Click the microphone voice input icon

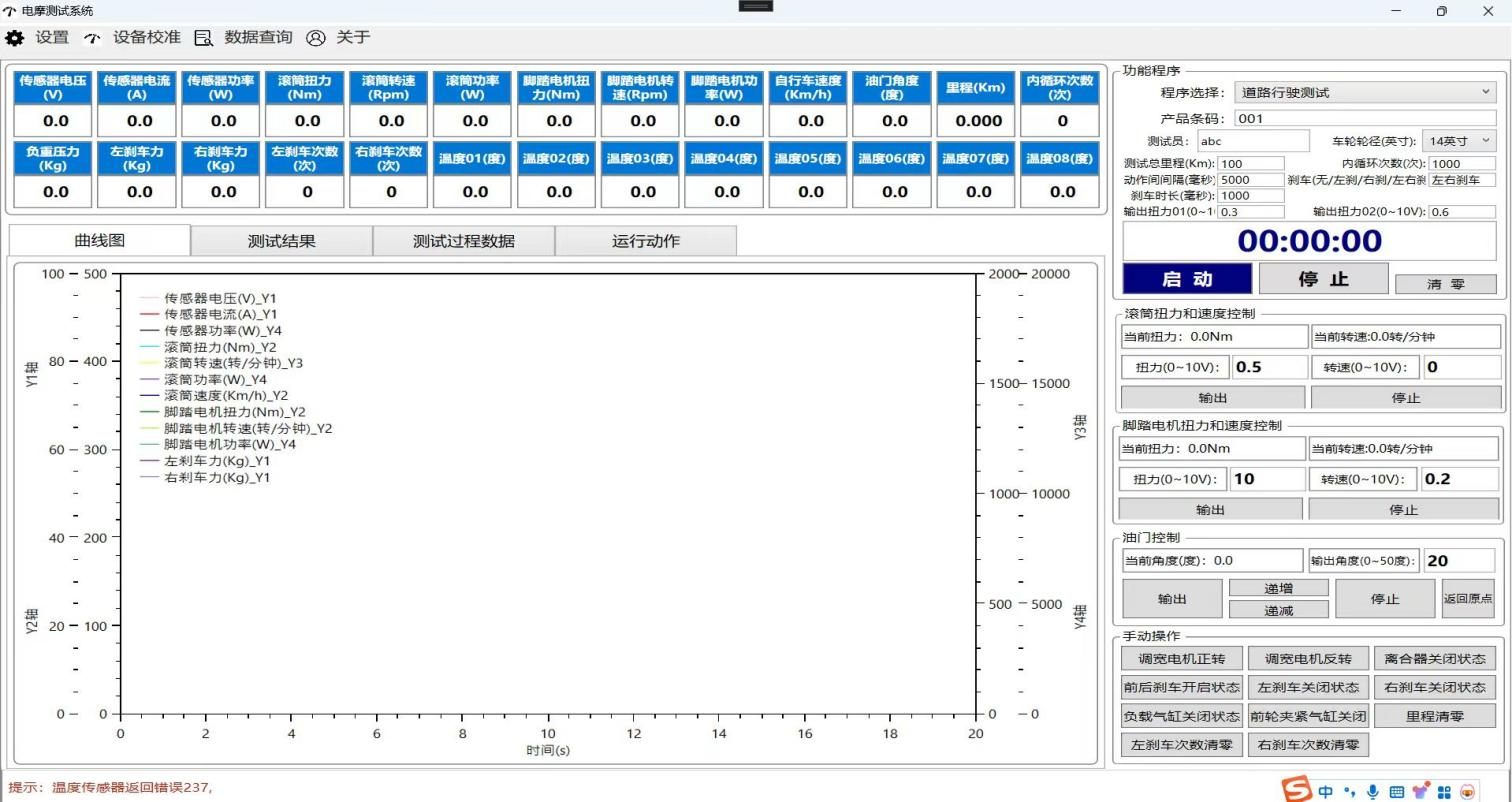point(1373,792)
